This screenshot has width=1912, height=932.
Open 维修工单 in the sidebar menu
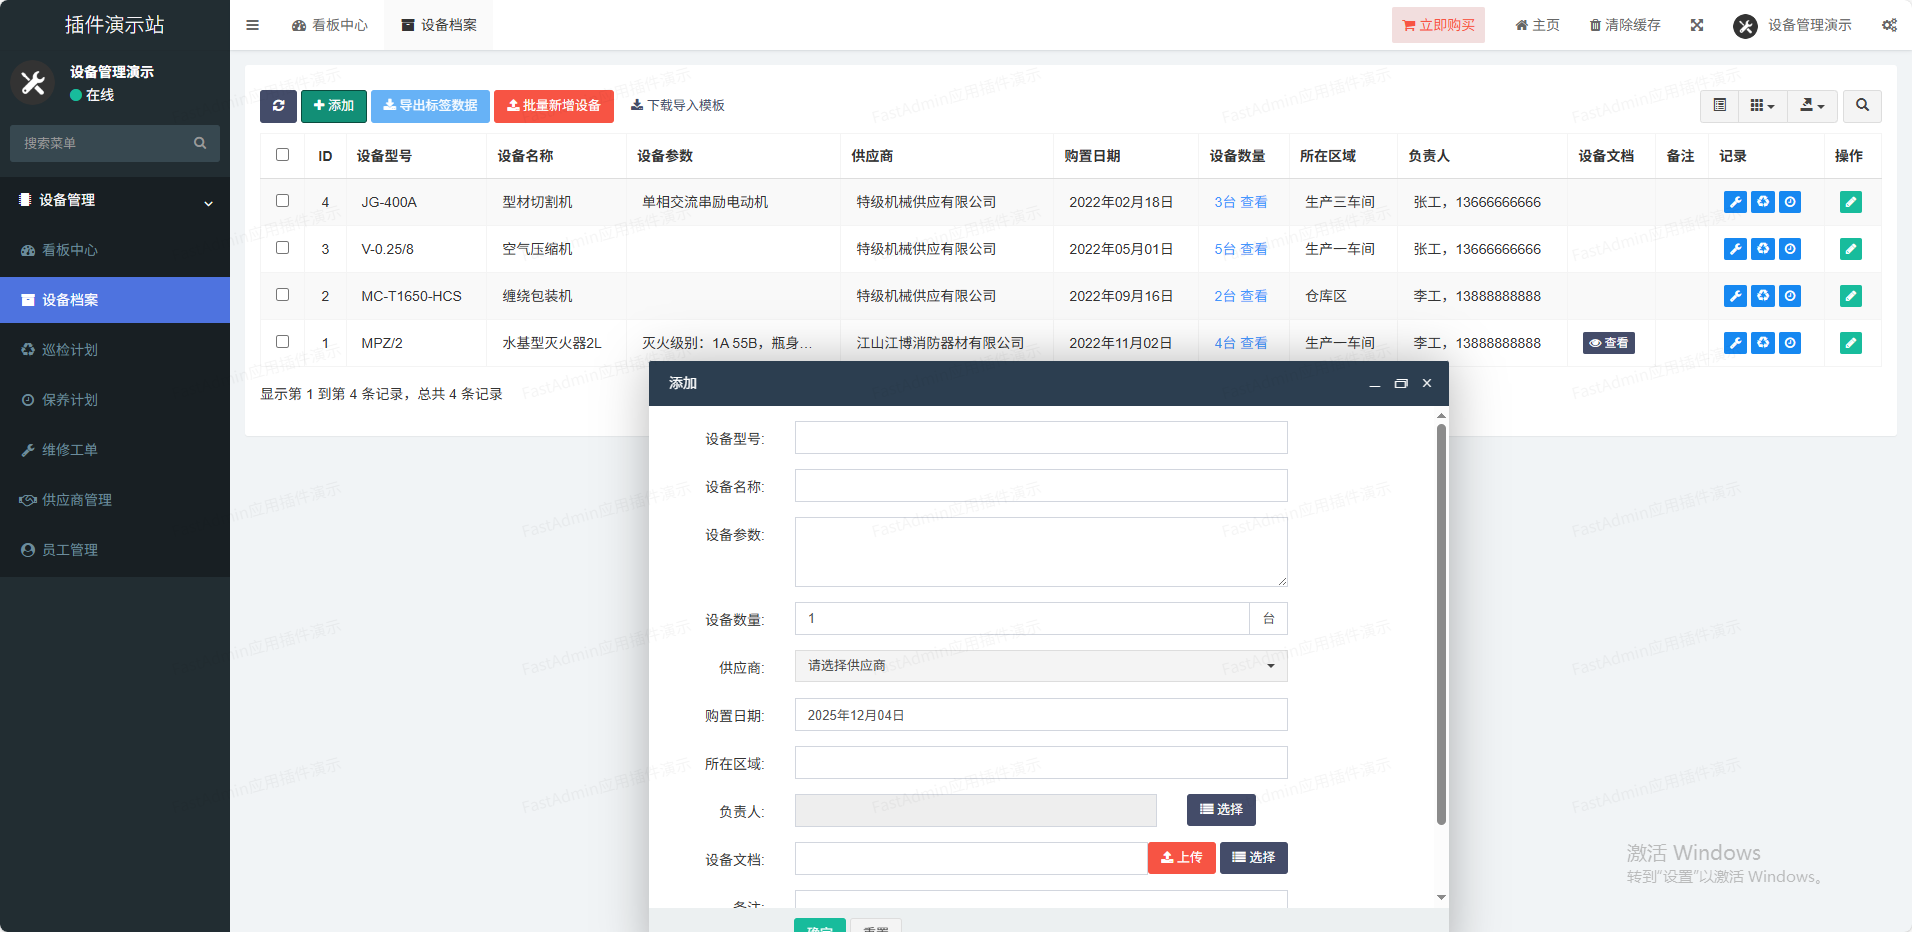pyautogui.click(x=70, y=450)
